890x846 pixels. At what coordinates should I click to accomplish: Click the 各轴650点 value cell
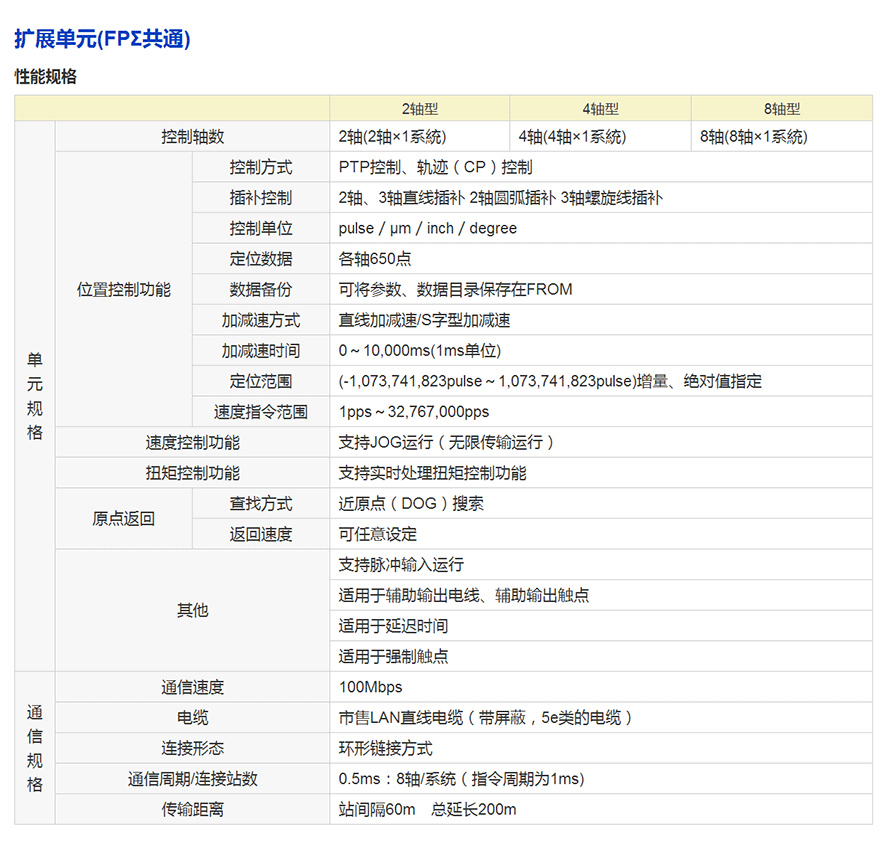[x=375, y=259]
